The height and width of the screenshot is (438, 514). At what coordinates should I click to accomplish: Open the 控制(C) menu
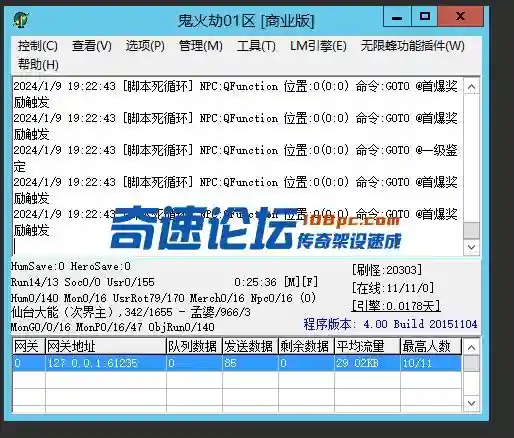click(37, 46)
